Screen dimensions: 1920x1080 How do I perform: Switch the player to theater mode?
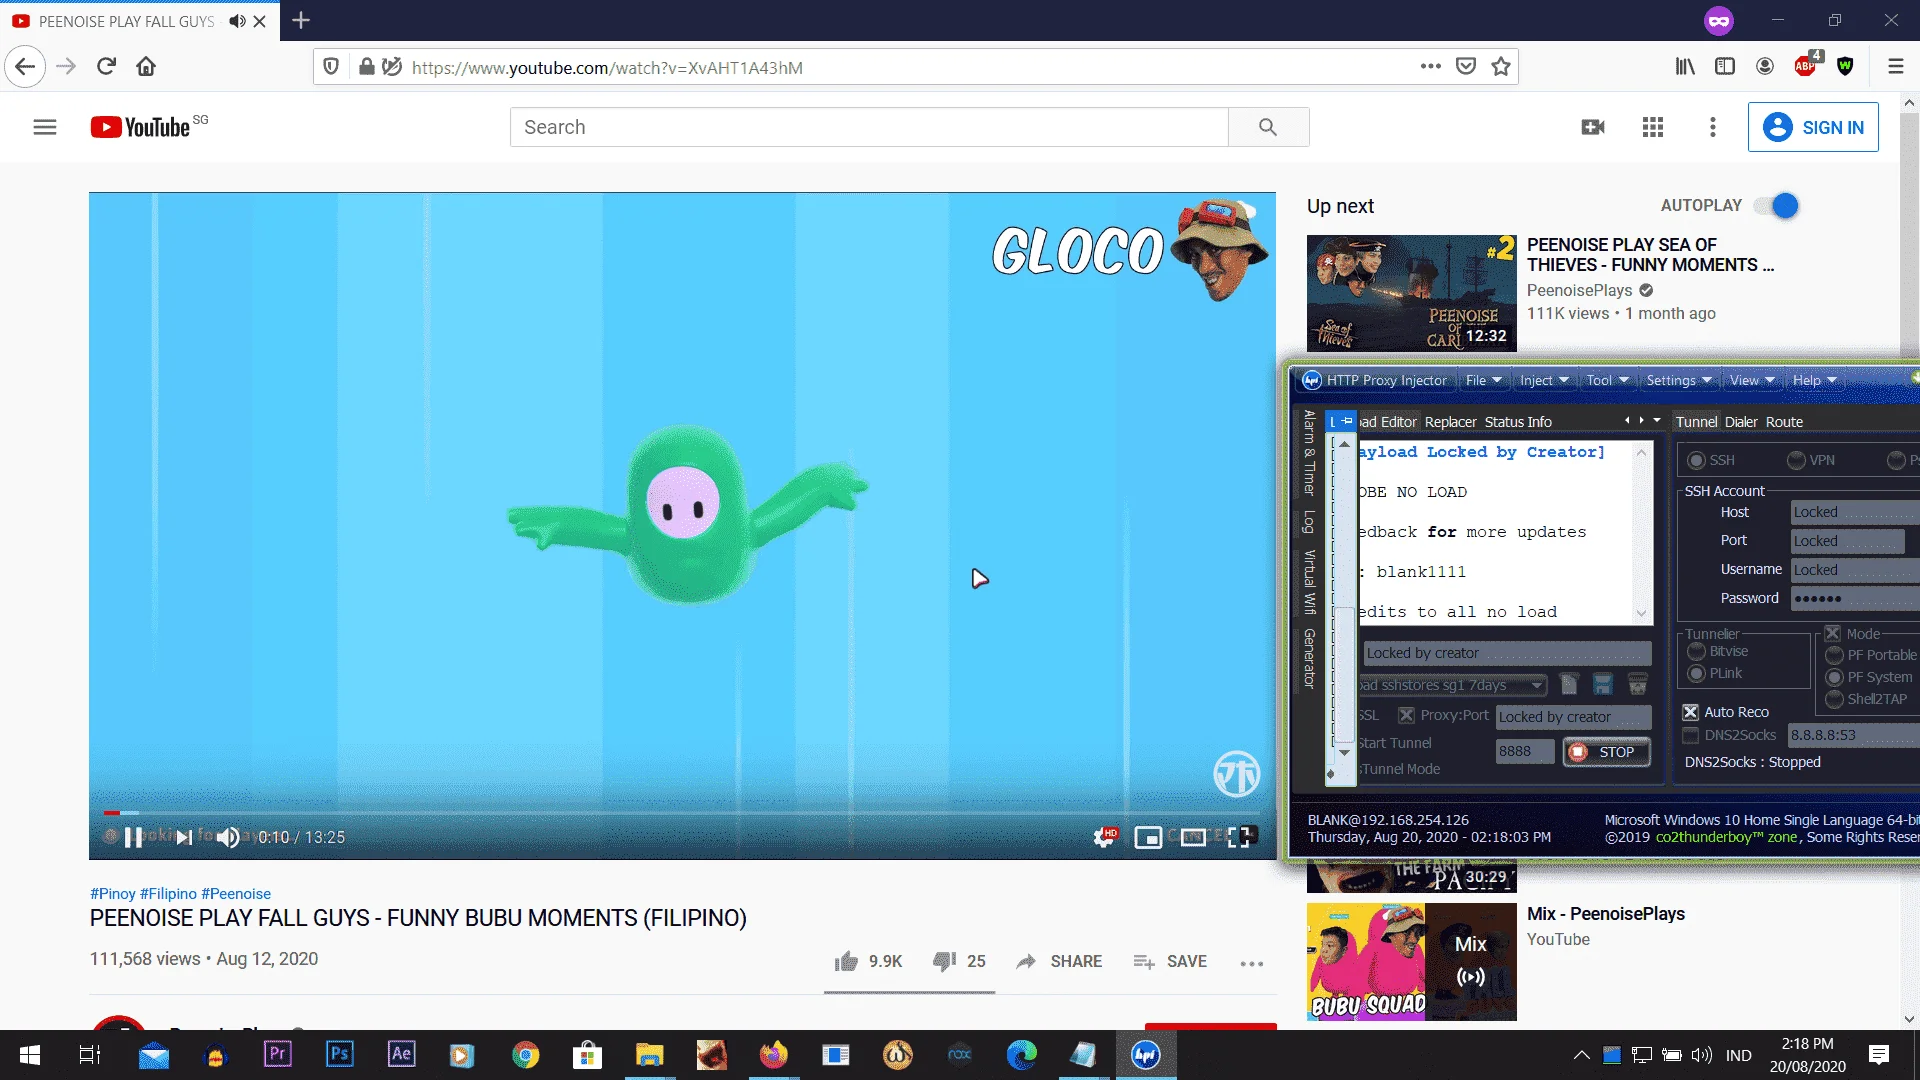coord(1193,838)
